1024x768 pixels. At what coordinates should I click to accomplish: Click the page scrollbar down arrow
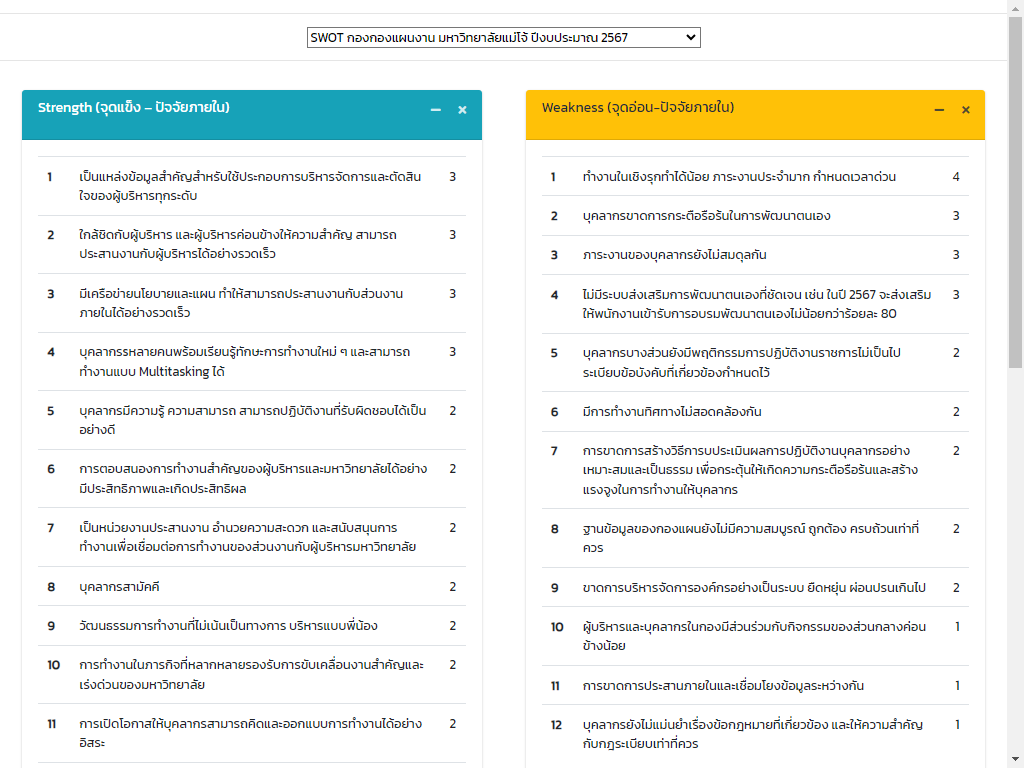point(1015,760)
